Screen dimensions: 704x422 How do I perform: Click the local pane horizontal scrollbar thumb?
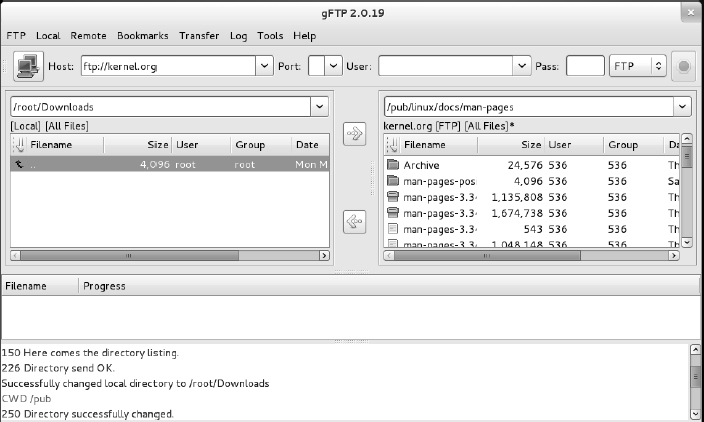tap(129, 255)
